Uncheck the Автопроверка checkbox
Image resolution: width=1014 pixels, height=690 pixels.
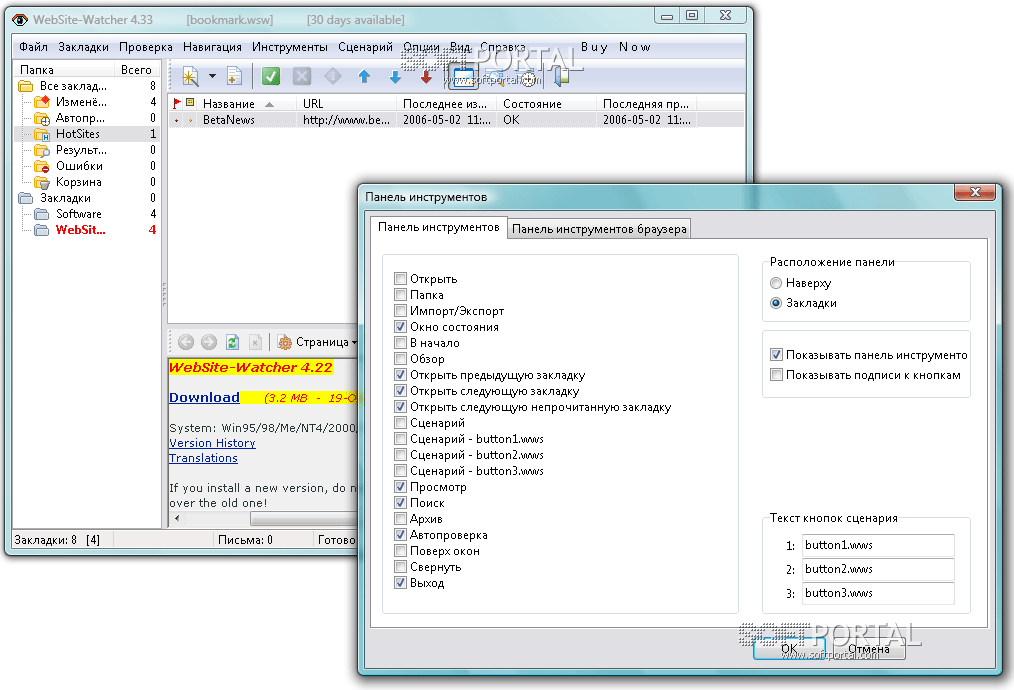[400, 535]
